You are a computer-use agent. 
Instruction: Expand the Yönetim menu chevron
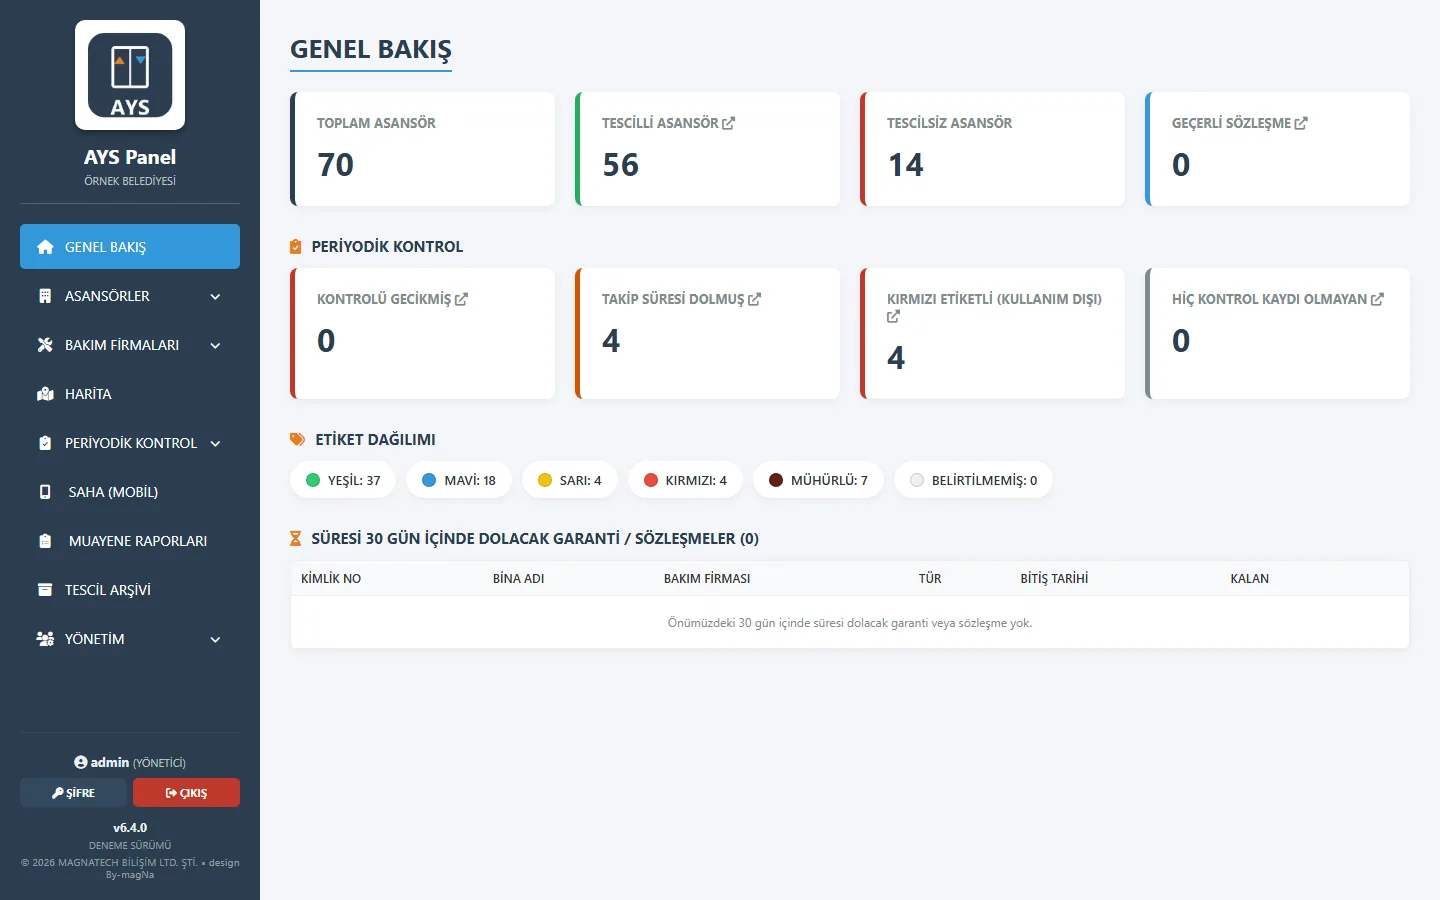pyautogui.click(x=215, y=640)
